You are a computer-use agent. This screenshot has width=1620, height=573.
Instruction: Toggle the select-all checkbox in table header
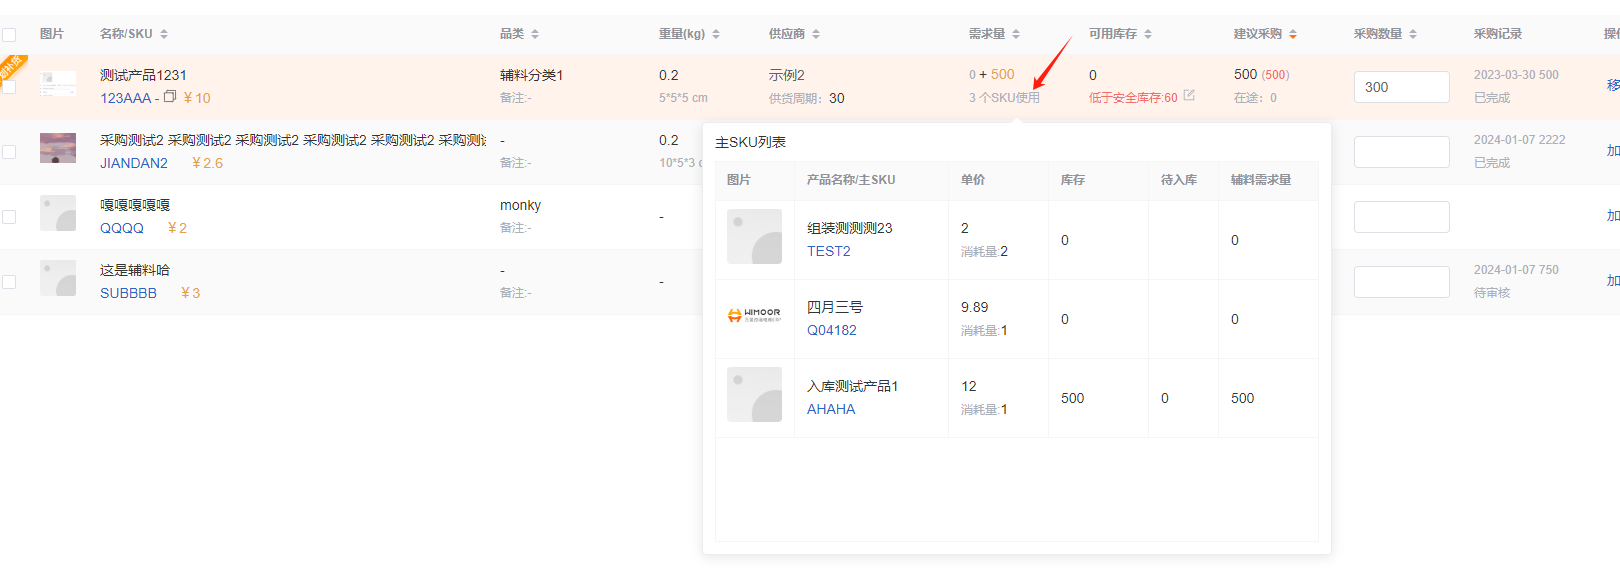(x=9, y=35)
